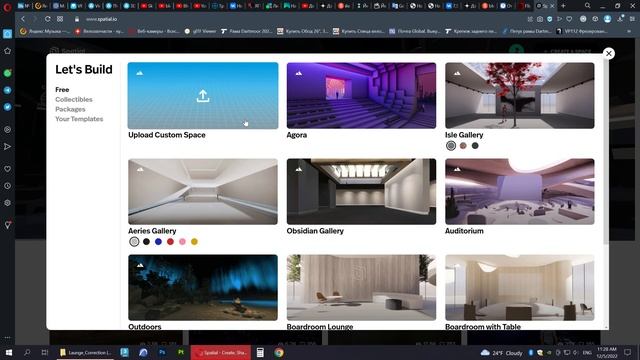The height and width of the screenshot is (360, 640).
Task: Choose the blue Aeries Gallery swatch
Action: [x=158, y=242]
